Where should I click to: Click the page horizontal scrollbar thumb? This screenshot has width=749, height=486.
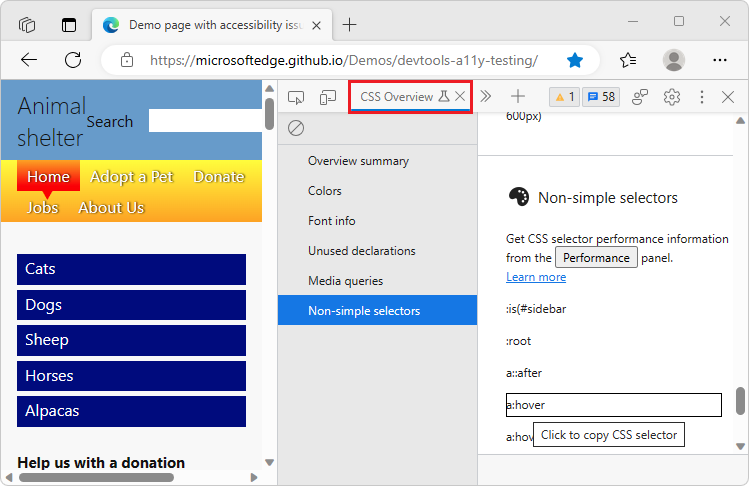click(x=96, y=477)
